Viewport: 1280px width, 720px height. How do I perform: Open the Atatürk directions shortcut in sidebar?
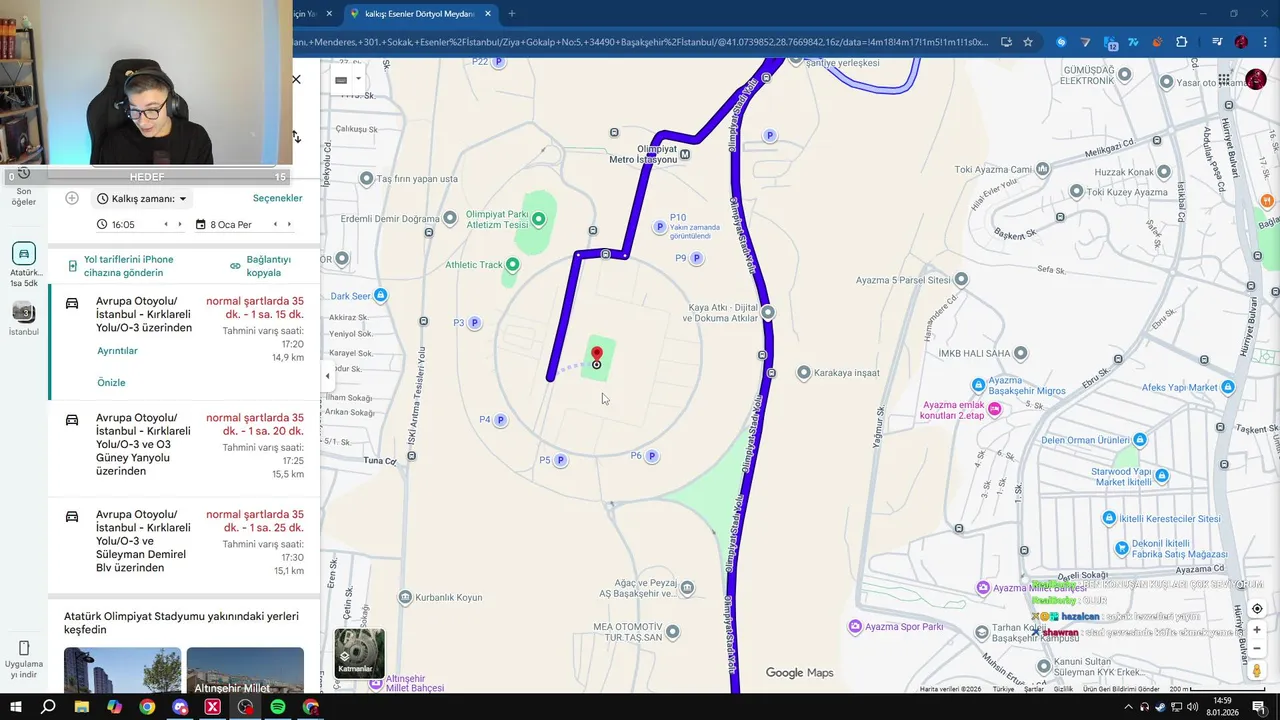point(24,254)
